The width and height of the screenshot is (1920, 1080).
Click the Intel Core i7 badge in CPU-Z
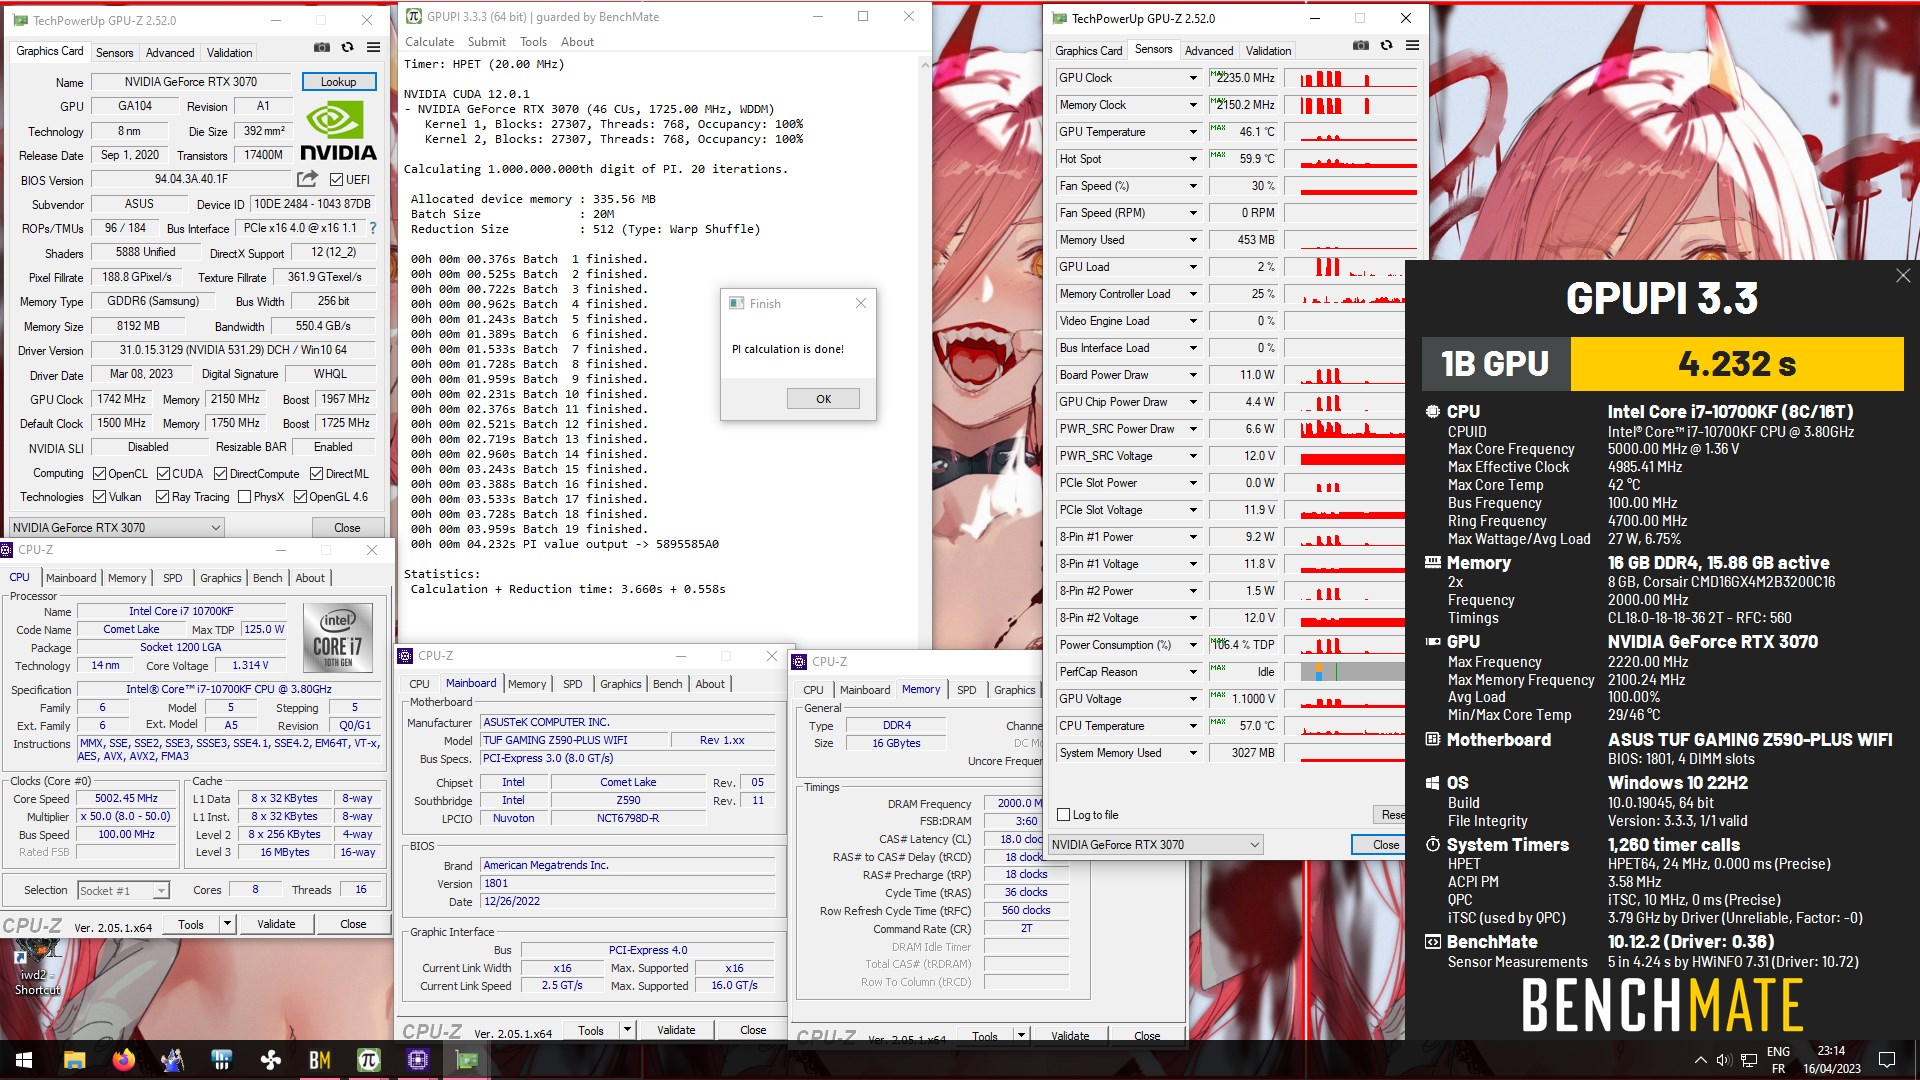[x=338, y=637]
